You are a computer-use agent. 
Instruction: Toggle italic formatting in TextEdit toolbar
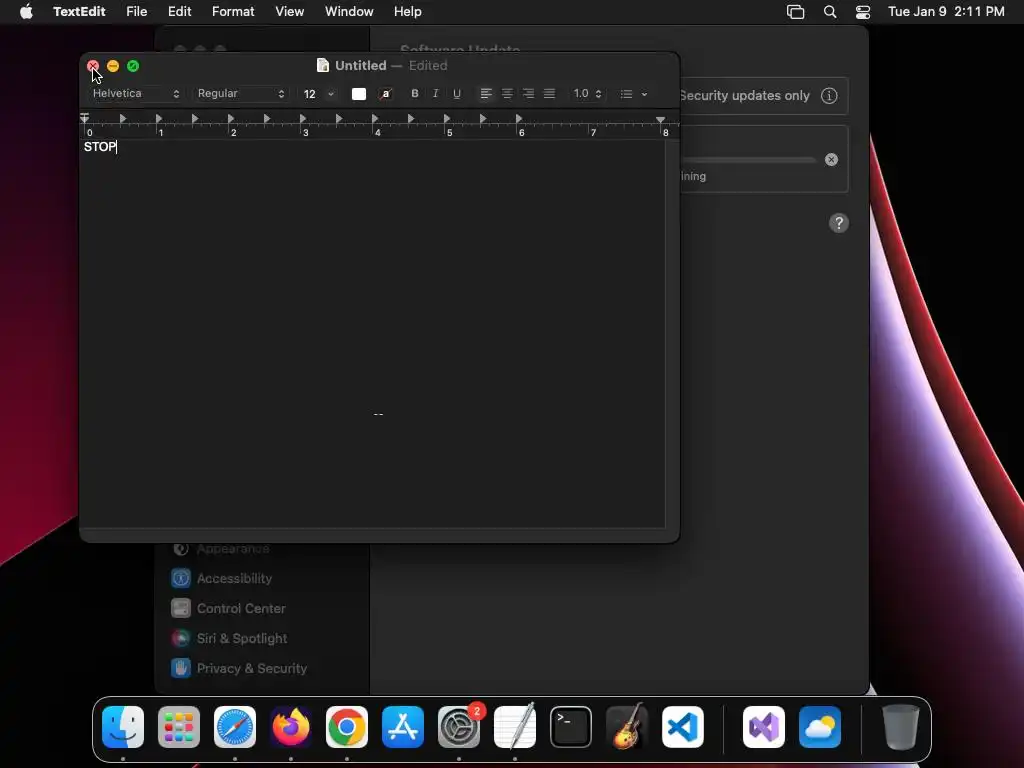(436, 93)
